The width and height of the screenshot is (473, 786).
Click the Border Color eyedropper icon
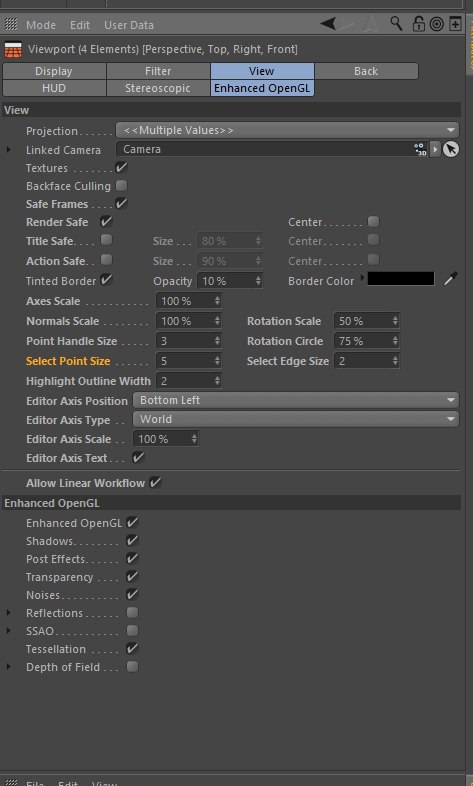coord(450,279)
